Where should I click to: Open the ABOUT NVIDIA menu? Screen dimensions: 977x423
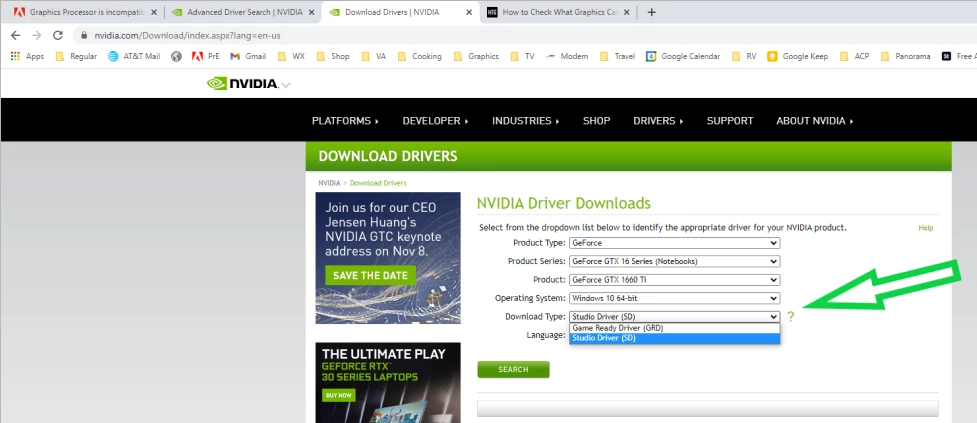[x=814, y=121]
